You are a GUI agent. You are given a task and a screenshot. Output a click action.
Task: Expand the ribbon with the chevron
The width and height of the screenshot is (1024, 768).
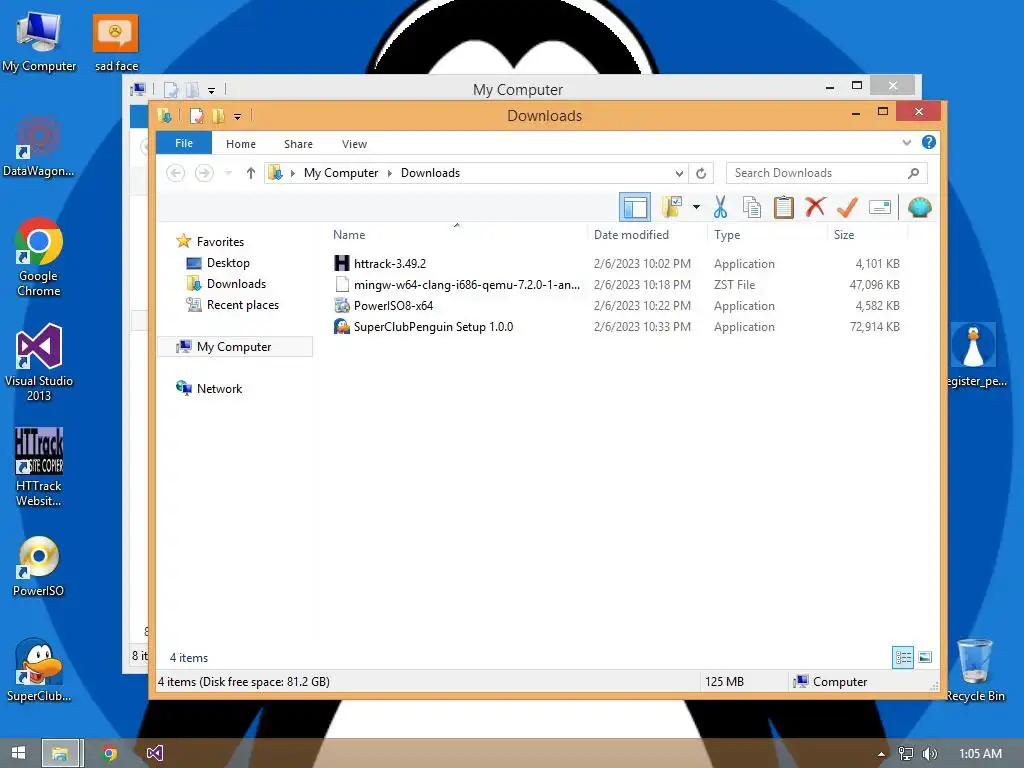coord(906,142)
